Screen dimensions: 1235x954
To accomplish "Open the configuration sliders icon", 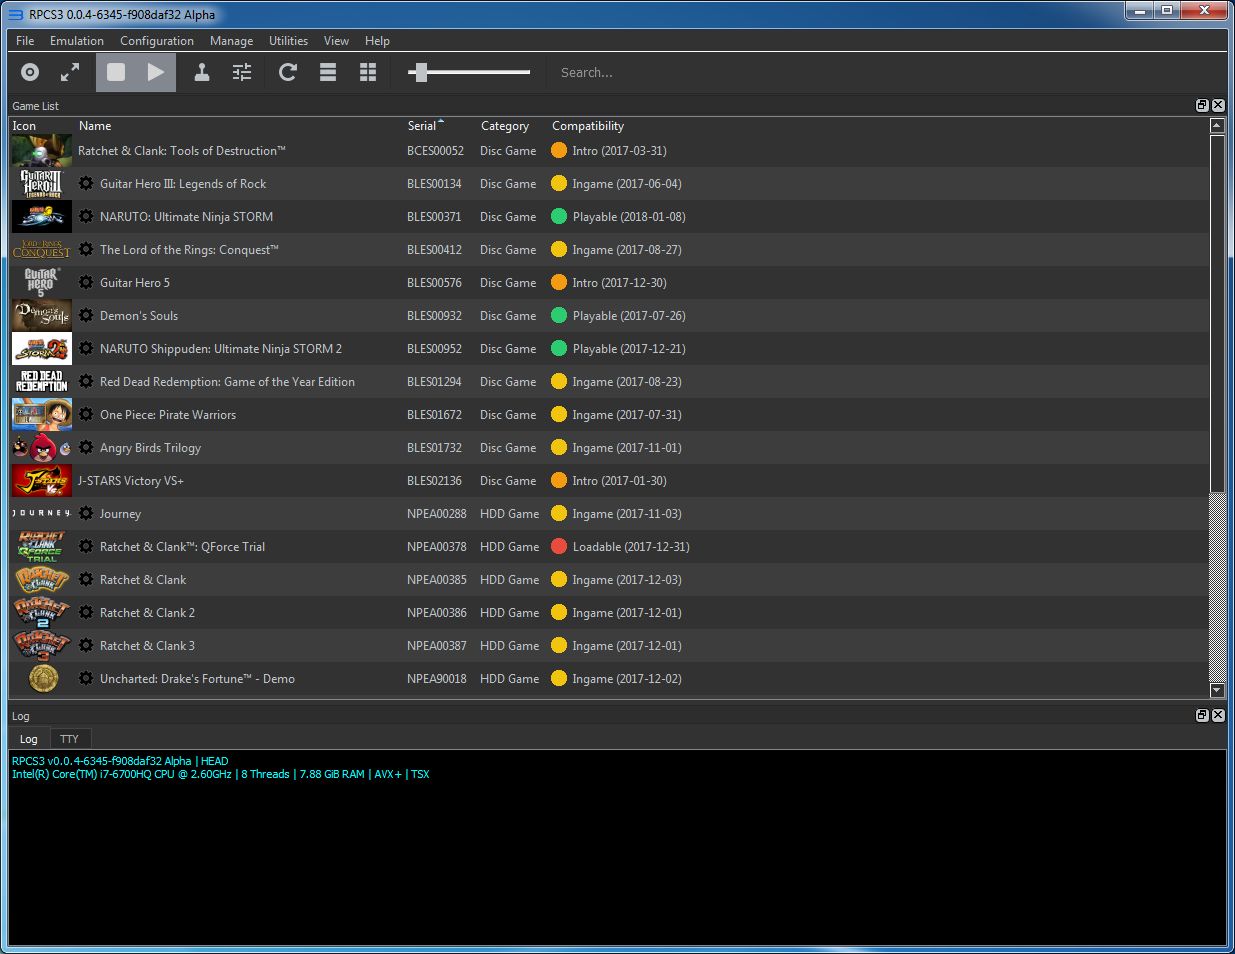I will (242, 72).
